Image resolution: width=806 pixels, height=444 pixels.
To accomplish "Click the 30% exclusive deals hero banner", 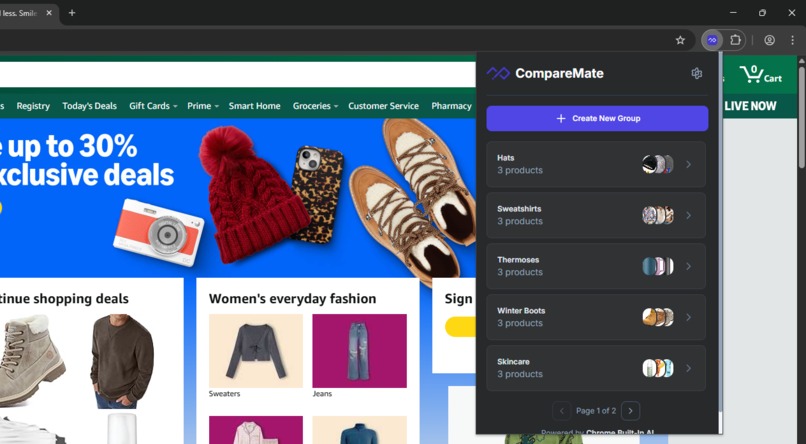I will click(237, 198).
